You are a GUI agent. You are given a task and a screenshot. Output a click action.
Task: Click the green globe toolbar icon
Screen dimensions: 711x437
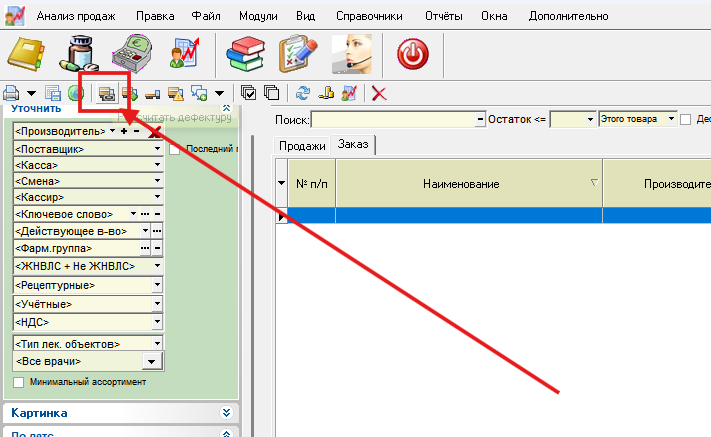pyautogui.click(x=76, y=93)
